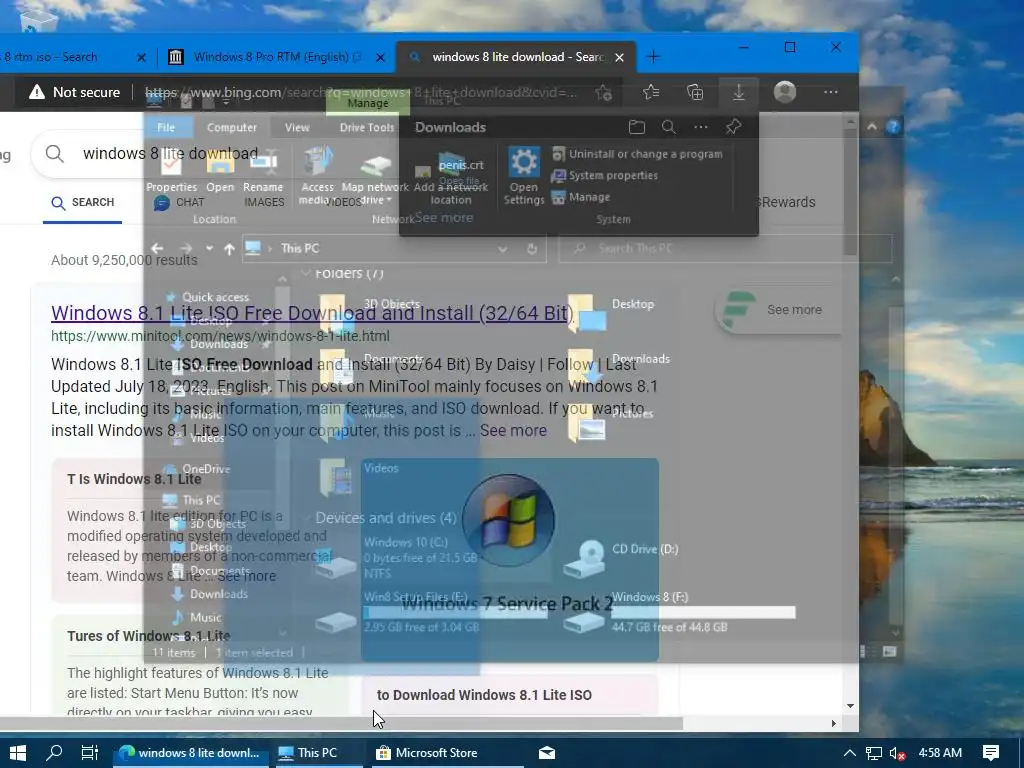
Task: Switch to Drive Tools tab in Explorer
Action: [366, 127]
